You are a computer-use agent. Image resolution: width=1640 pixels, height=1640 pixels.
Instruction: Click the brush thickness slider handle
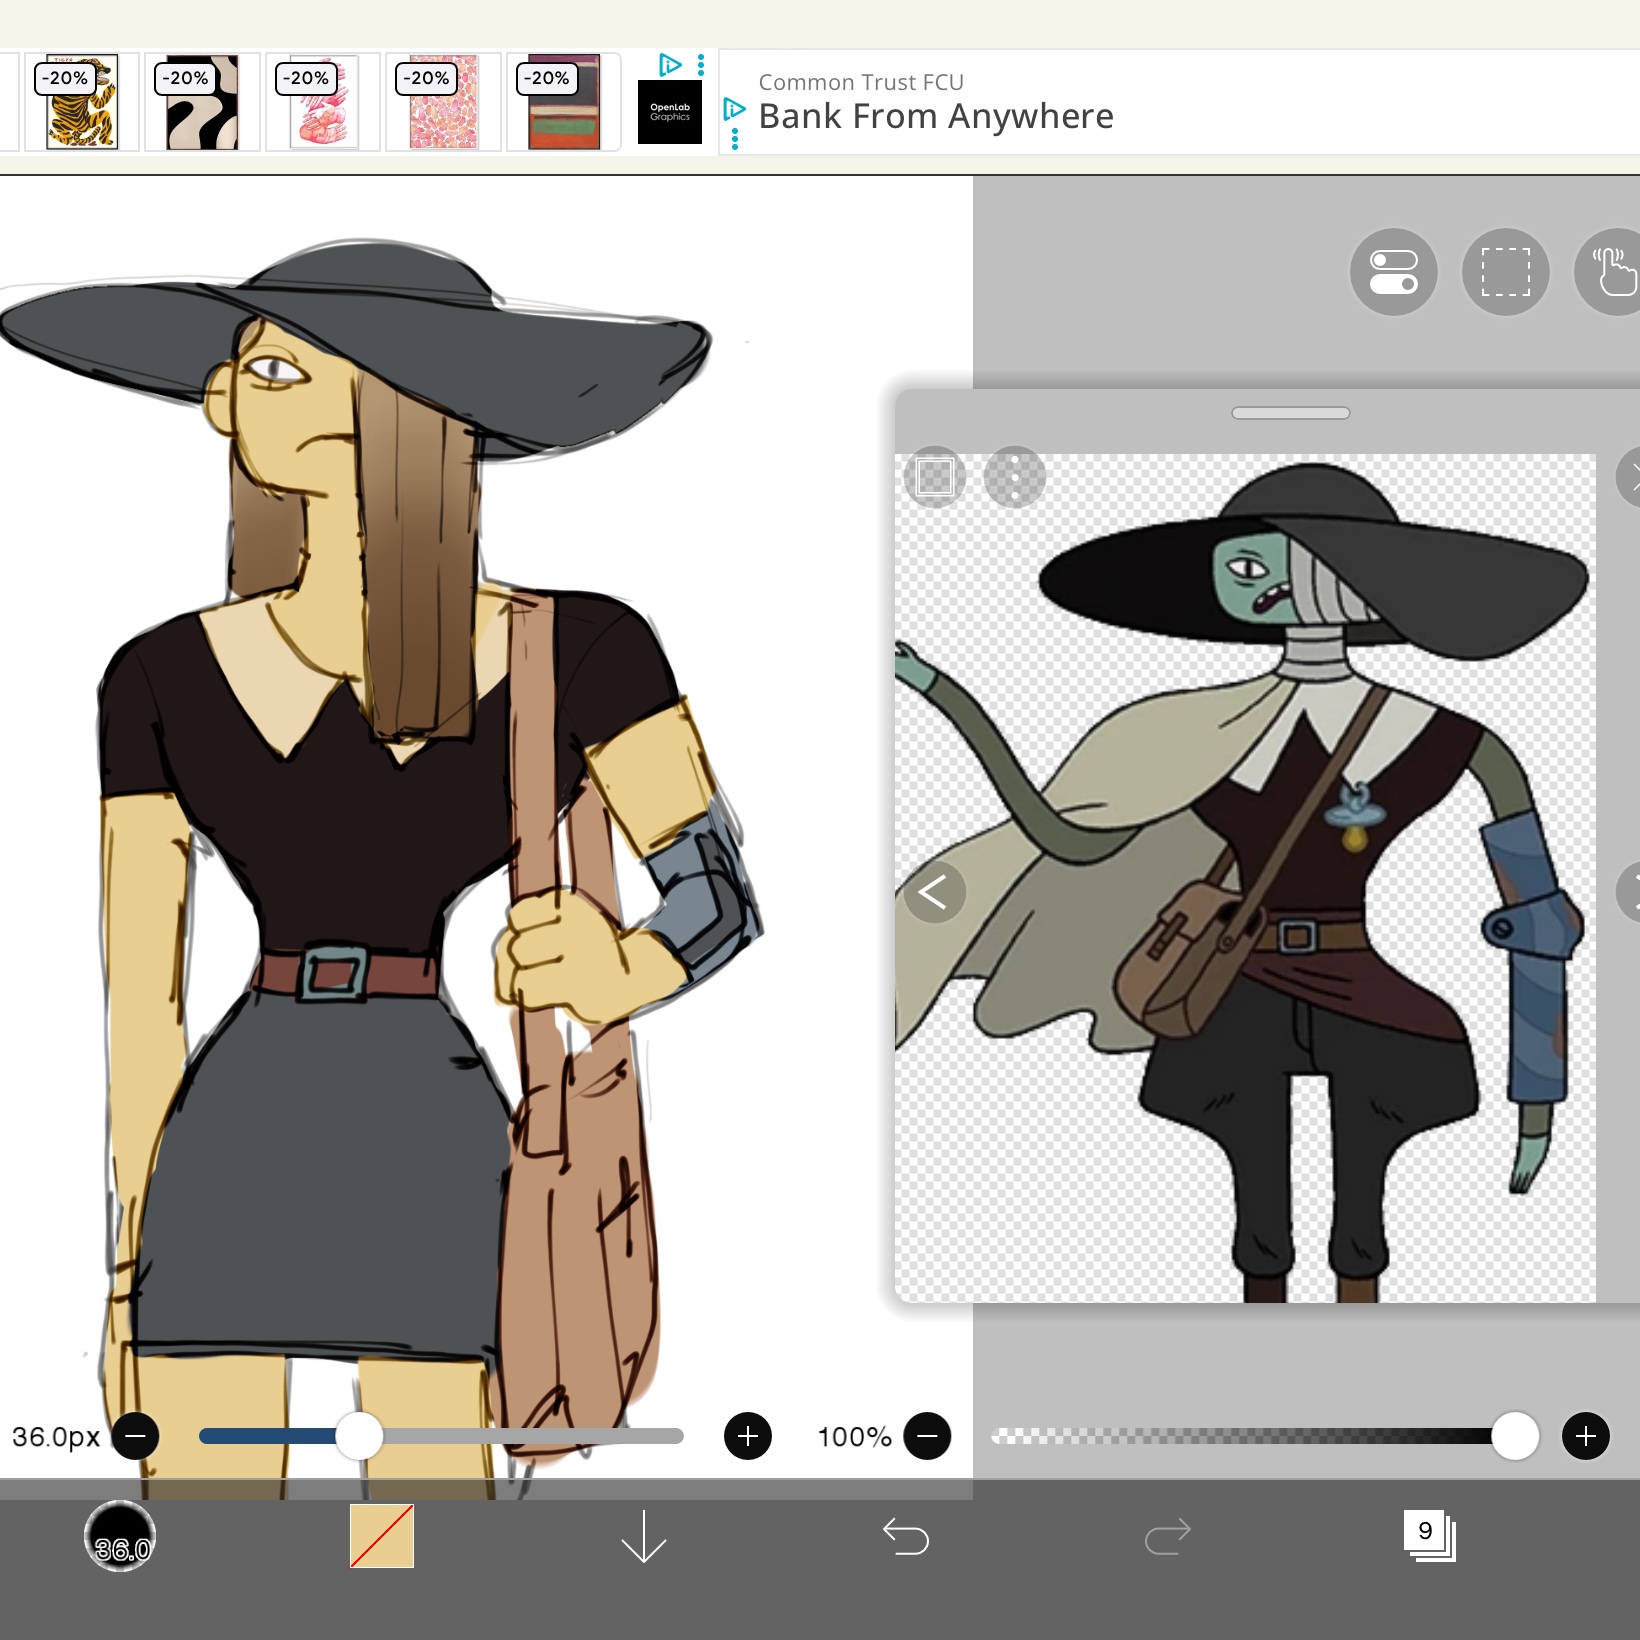click(358, 1436)
